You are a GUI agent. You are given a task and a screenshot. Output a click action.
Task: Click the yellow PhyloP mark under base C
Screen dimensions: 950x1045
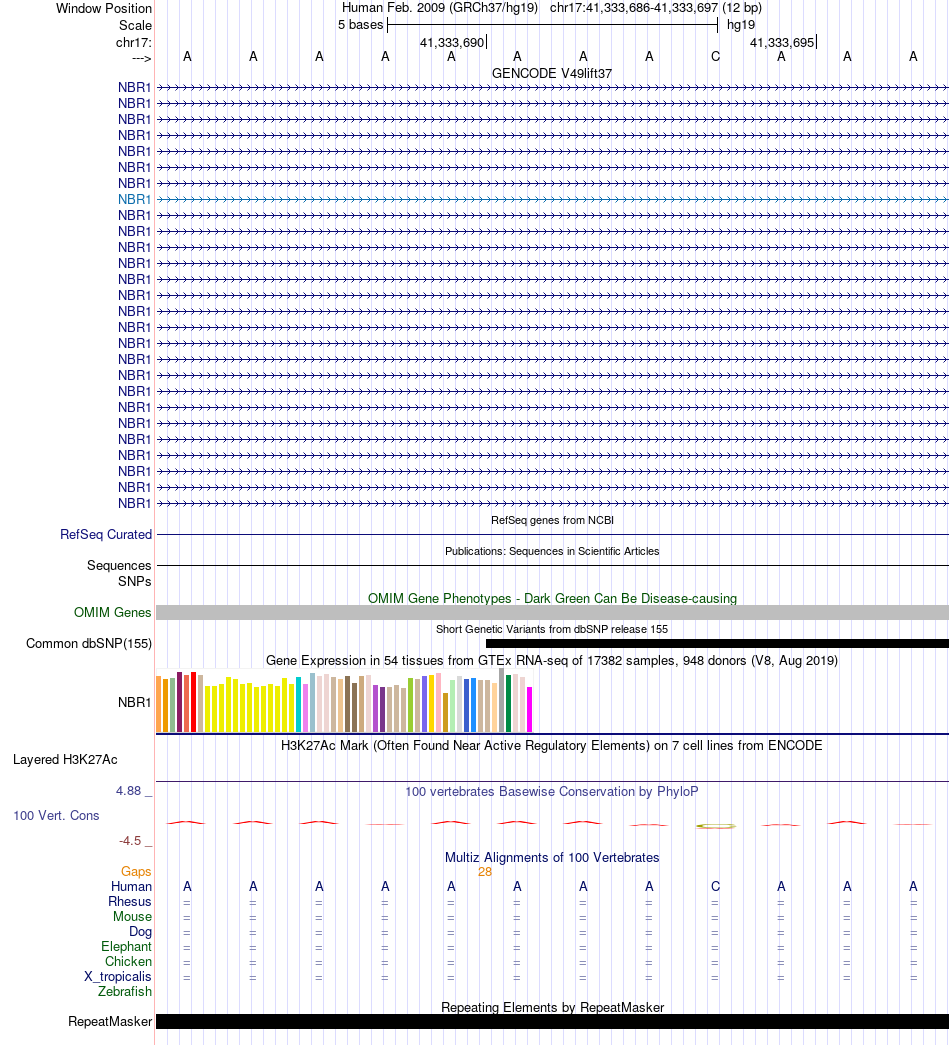(x=715, y=826)
